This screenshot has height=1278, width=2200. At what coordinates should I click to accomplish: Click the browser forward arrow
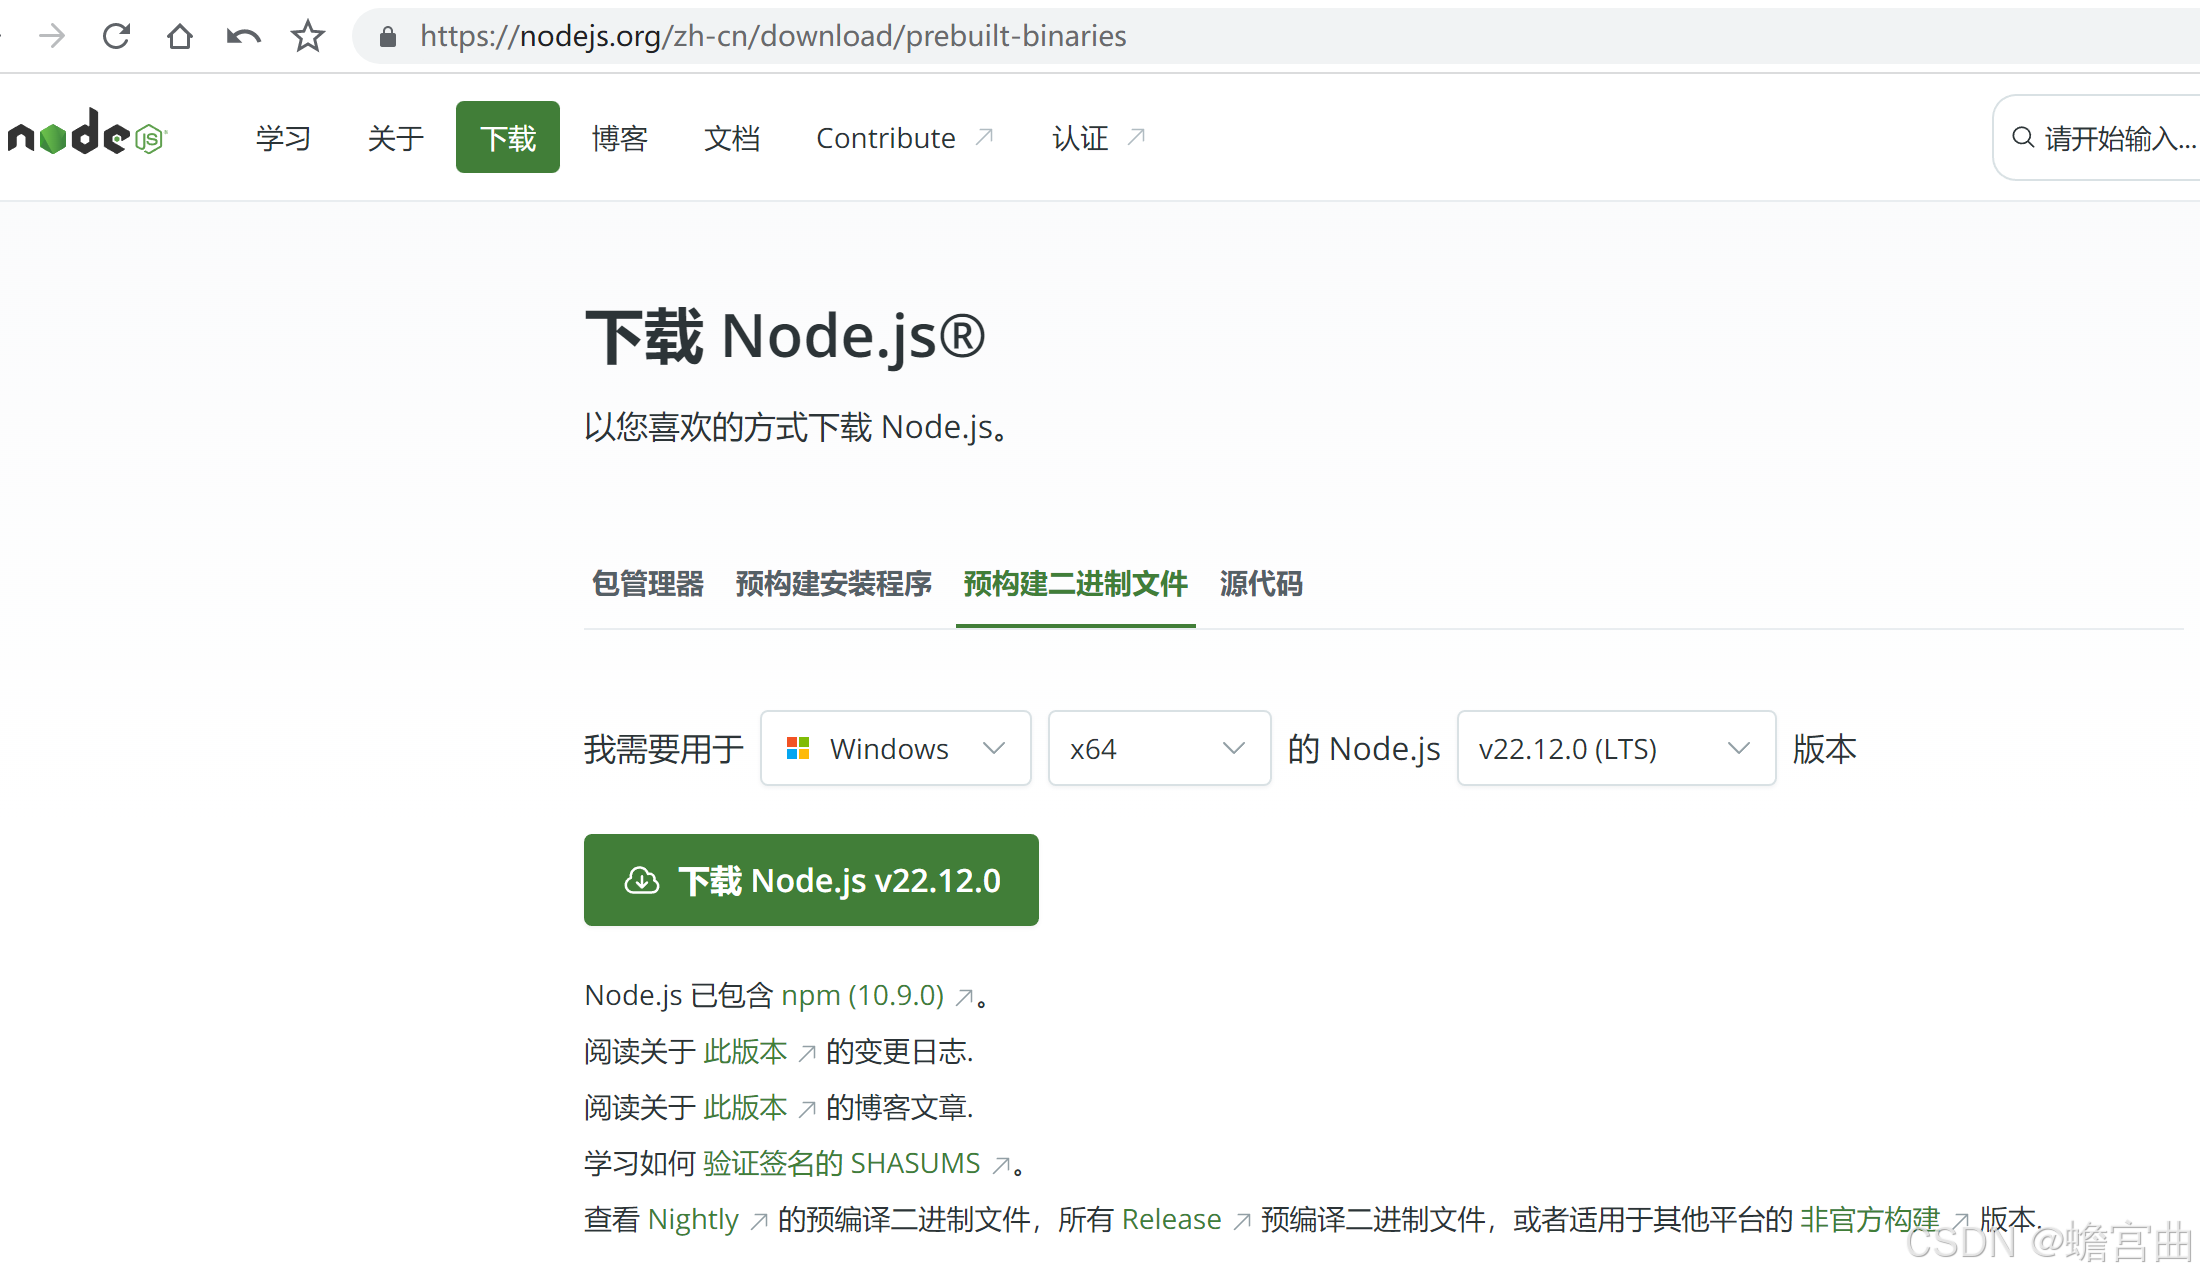coord(52,36)
